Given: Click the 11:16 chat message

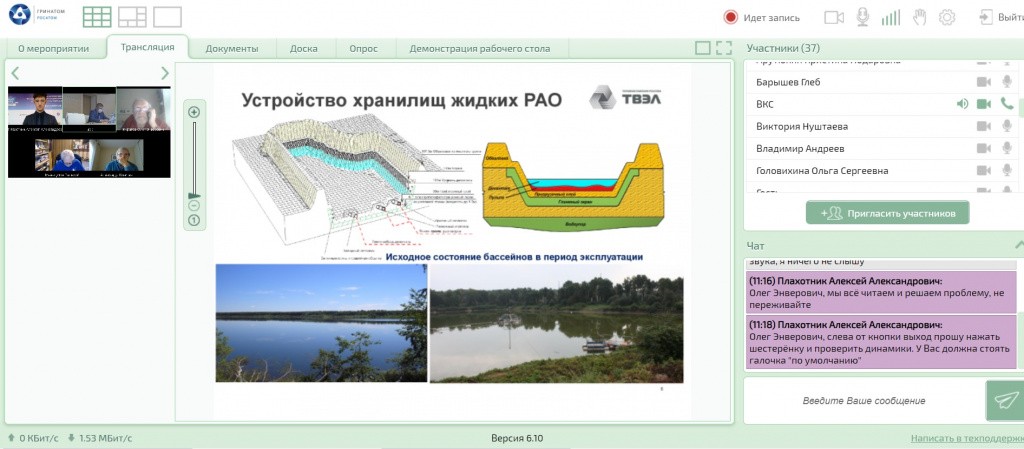Looking at the screenshot, I should coord(880,292).
